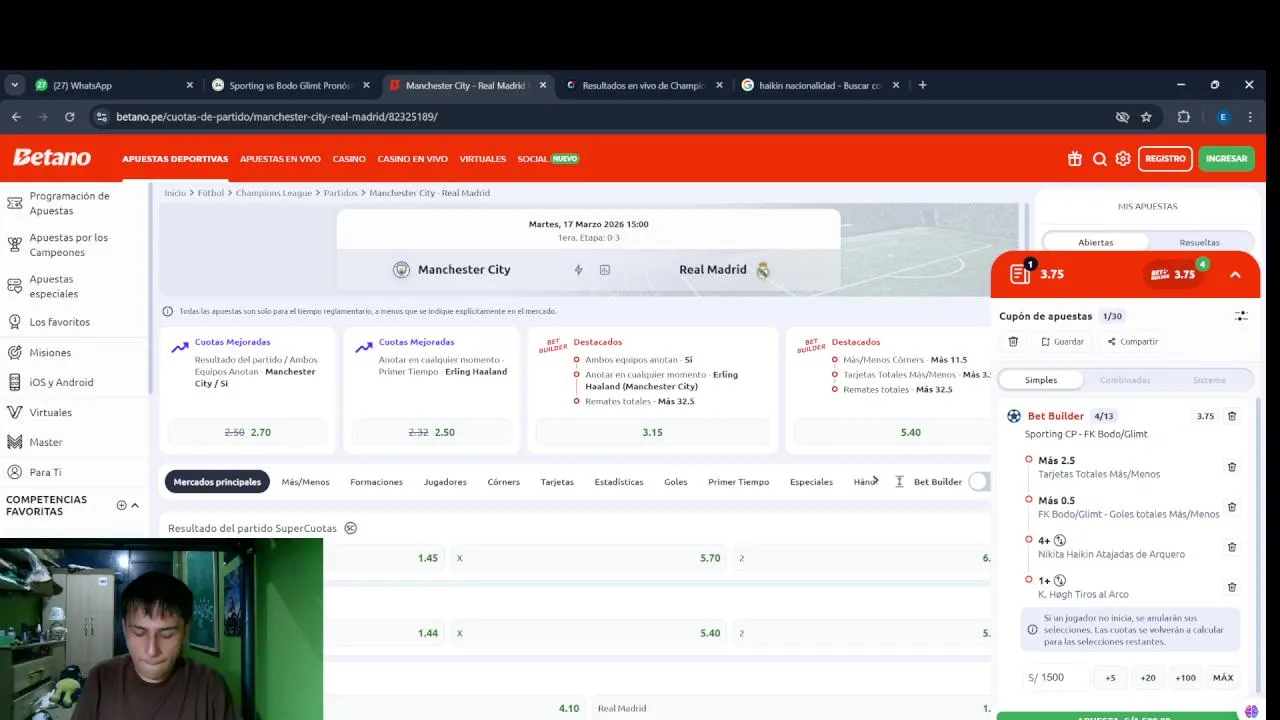Click Guardar in the betslip

click(x=1062, y=342)
